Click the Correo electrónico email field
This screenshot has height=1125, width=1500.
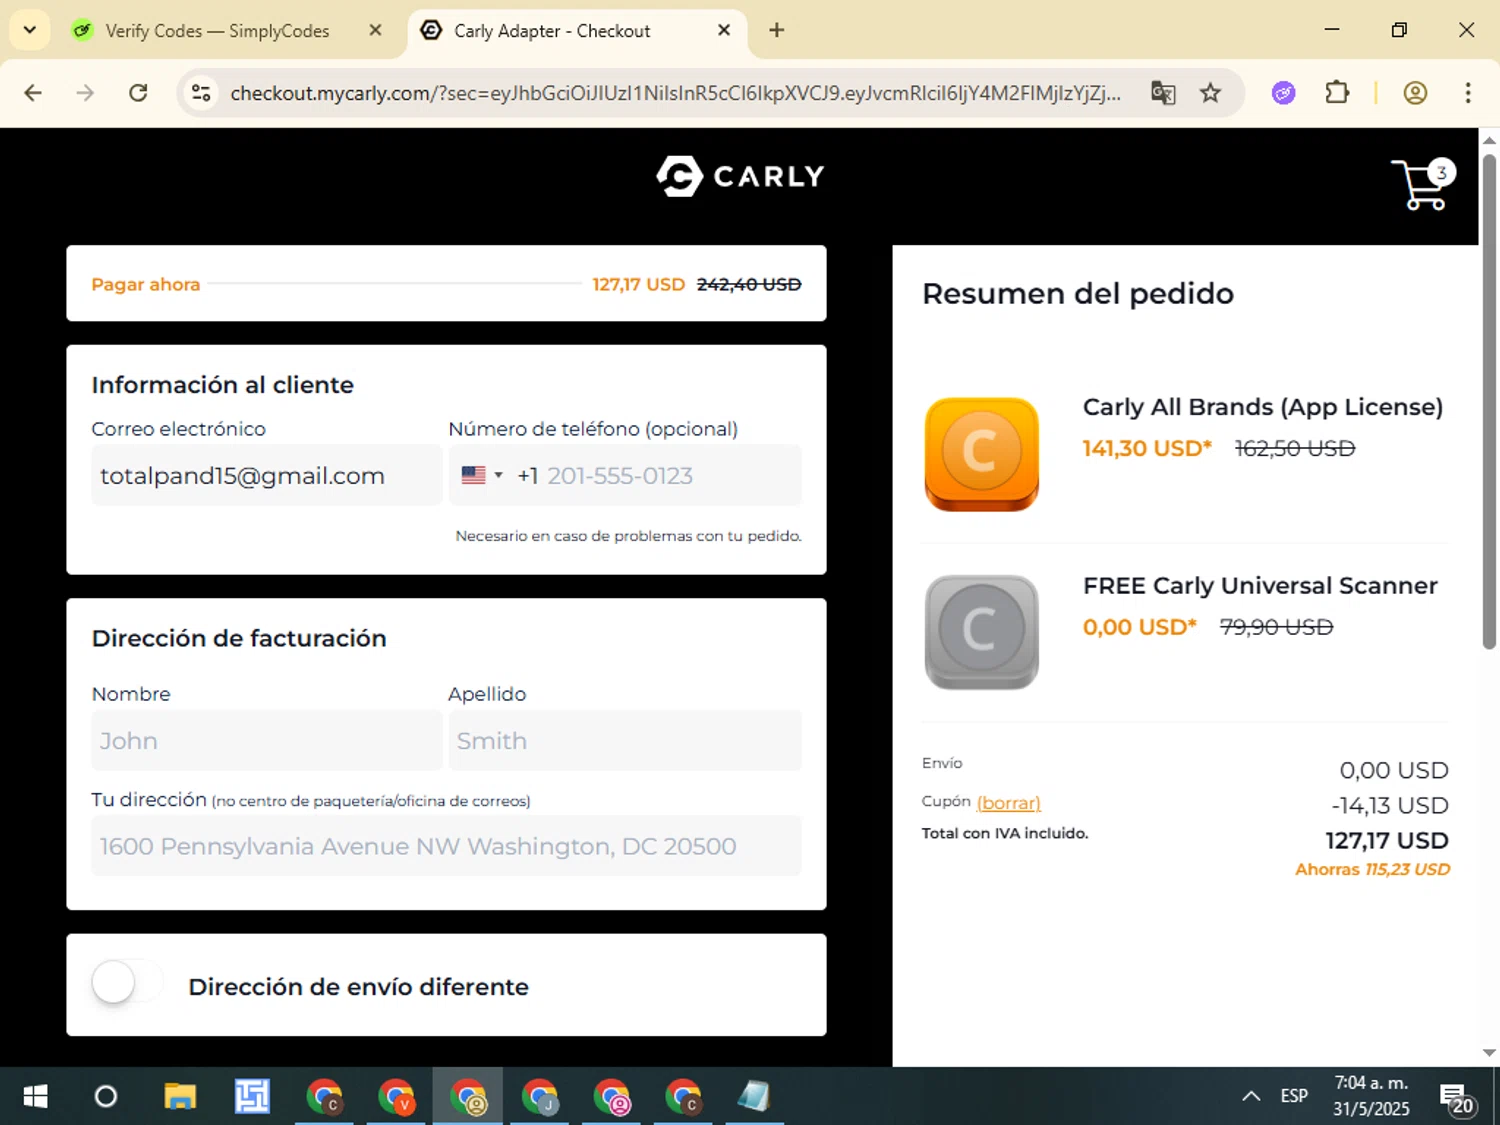(266, 475)
